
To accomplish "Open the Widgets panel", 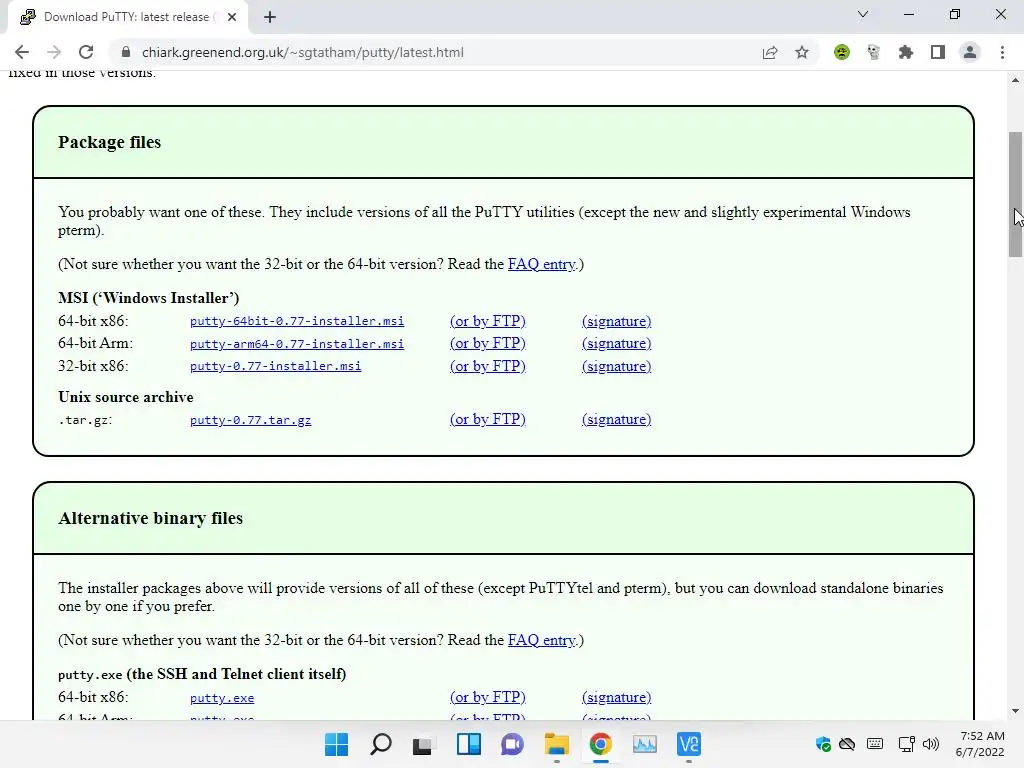I will point(469,744).
